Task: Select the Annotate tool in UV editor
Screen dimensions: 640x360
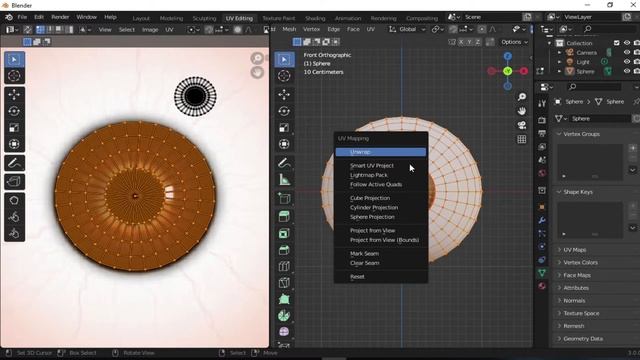Action: pyautogui.click(x=14, y=163)
